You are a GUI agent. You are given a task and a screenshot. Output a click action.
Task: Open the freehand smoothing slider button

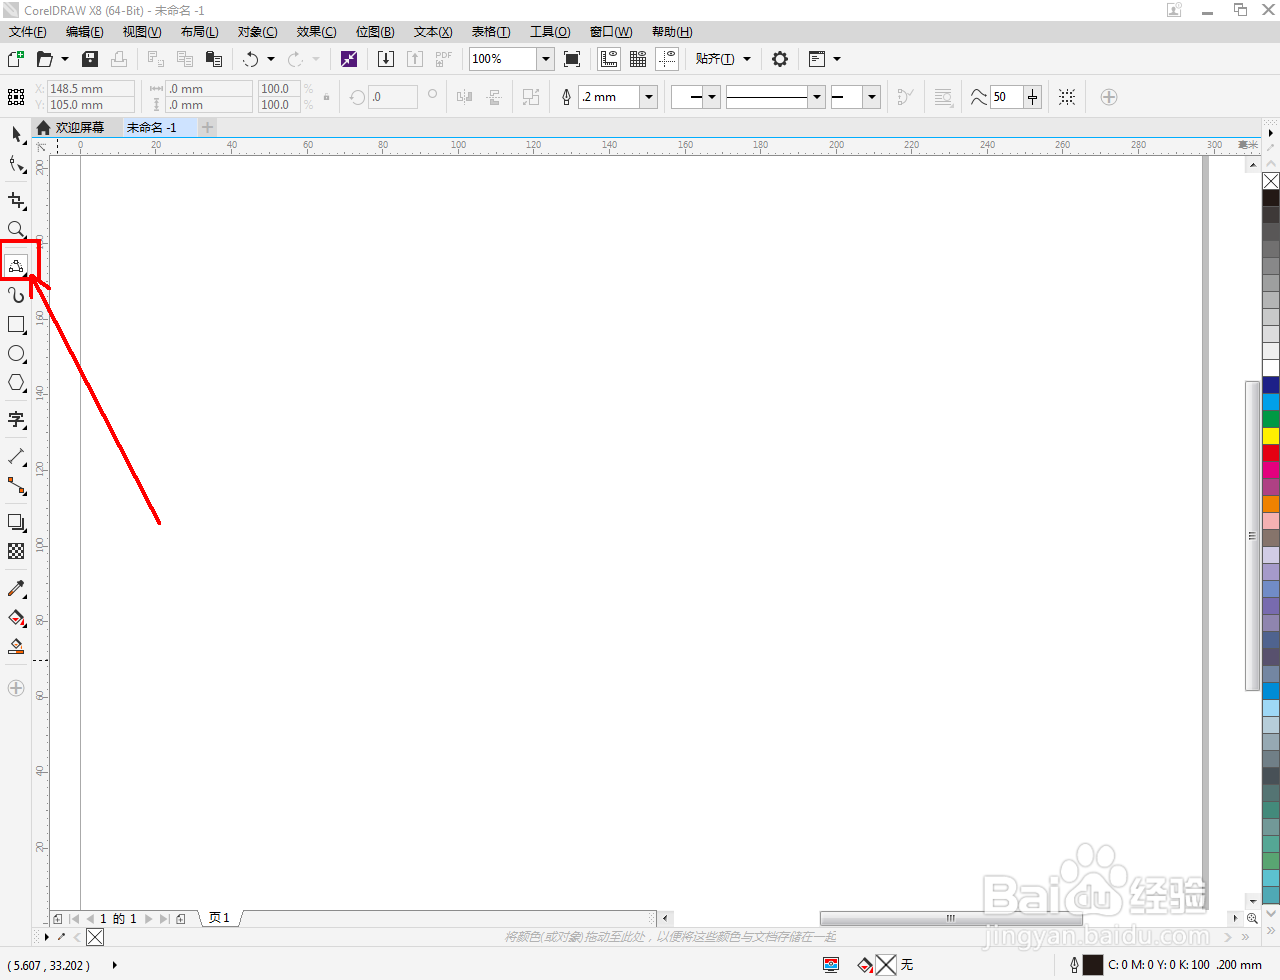pos(1033,97)
